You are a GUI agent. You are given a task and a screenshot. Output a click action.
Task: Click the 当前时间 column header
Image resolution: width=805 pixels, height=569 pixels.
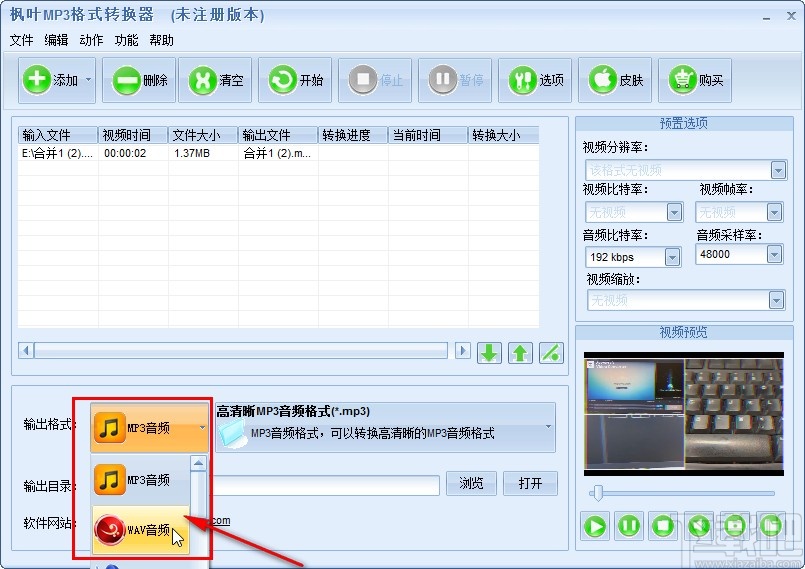(x=428, y=135)
